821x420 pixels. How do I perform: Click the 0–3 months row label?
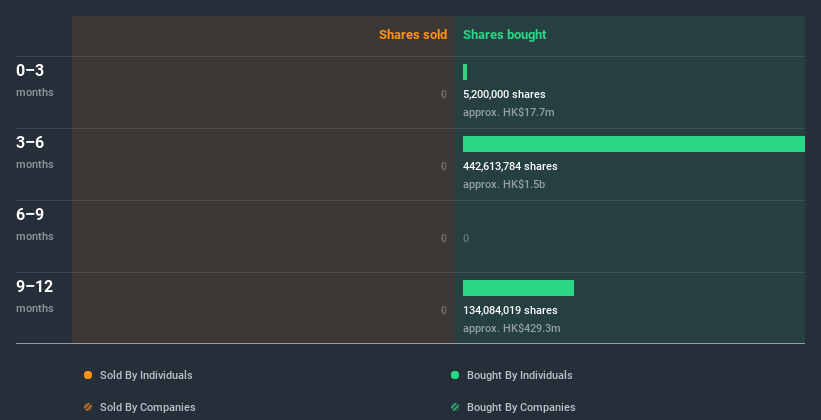[x=35, y=80]
